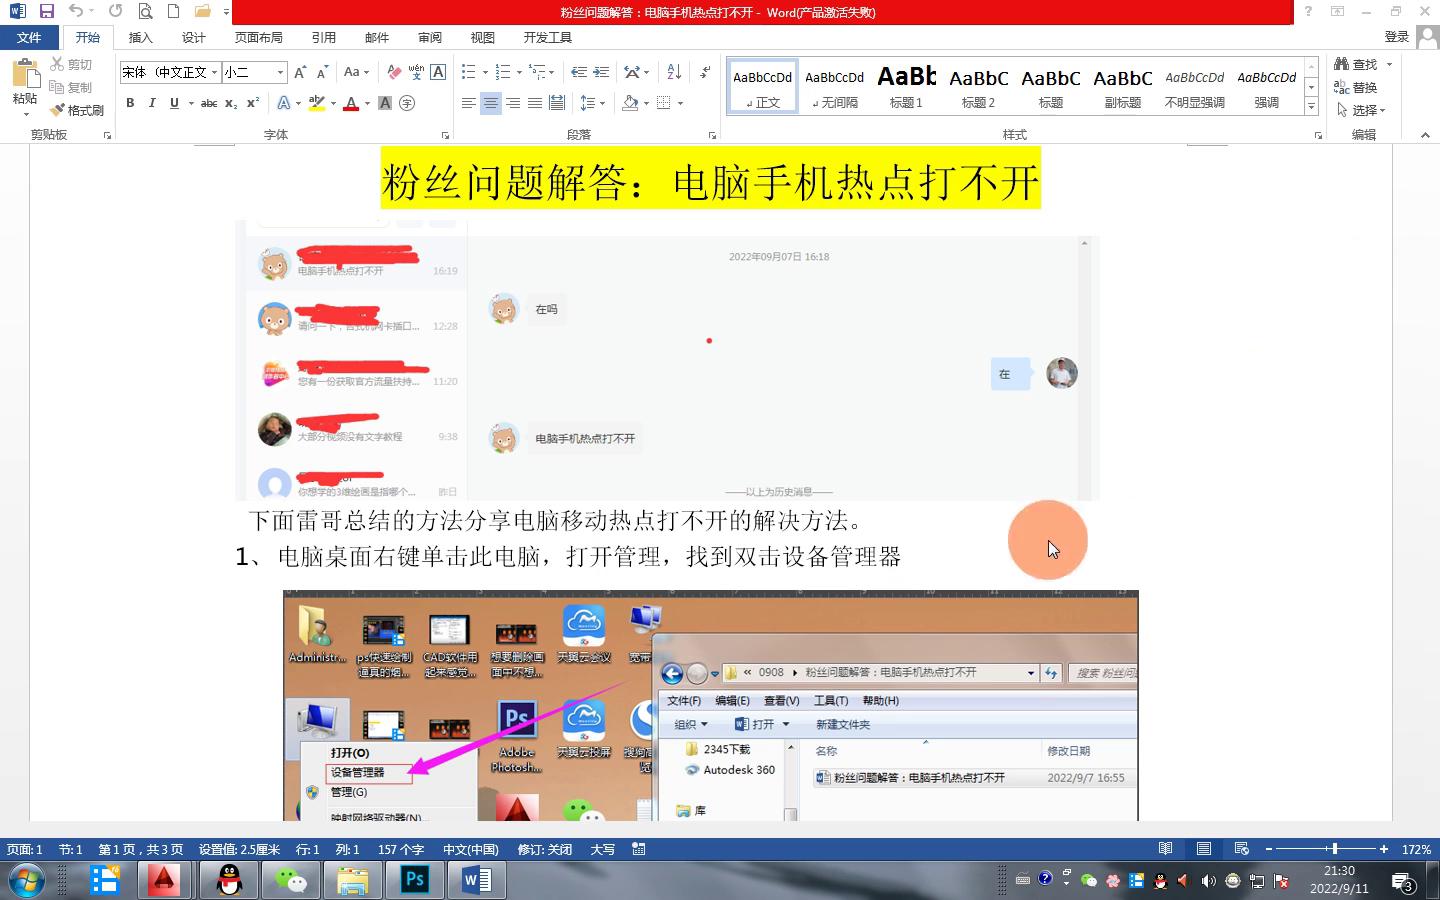Toggle center paragraph alignment
Screen dimensions: 1440x900
490,103
